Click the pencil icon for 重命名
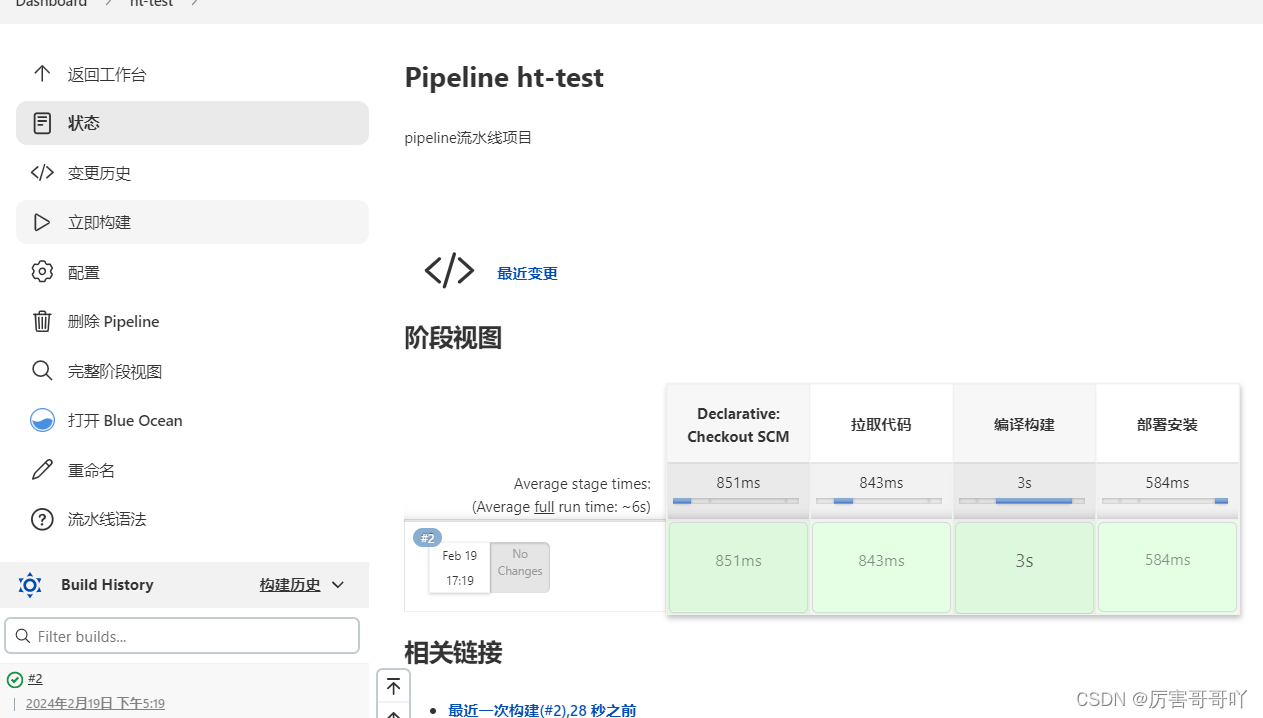 [x=42, y=470]
